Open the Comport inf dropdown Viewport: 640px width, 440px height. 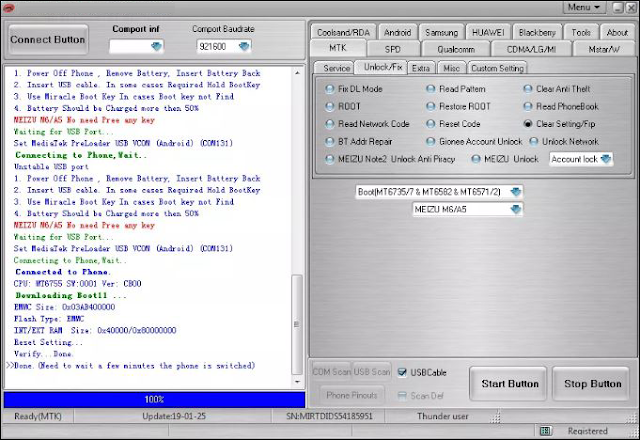pos(157,47)
